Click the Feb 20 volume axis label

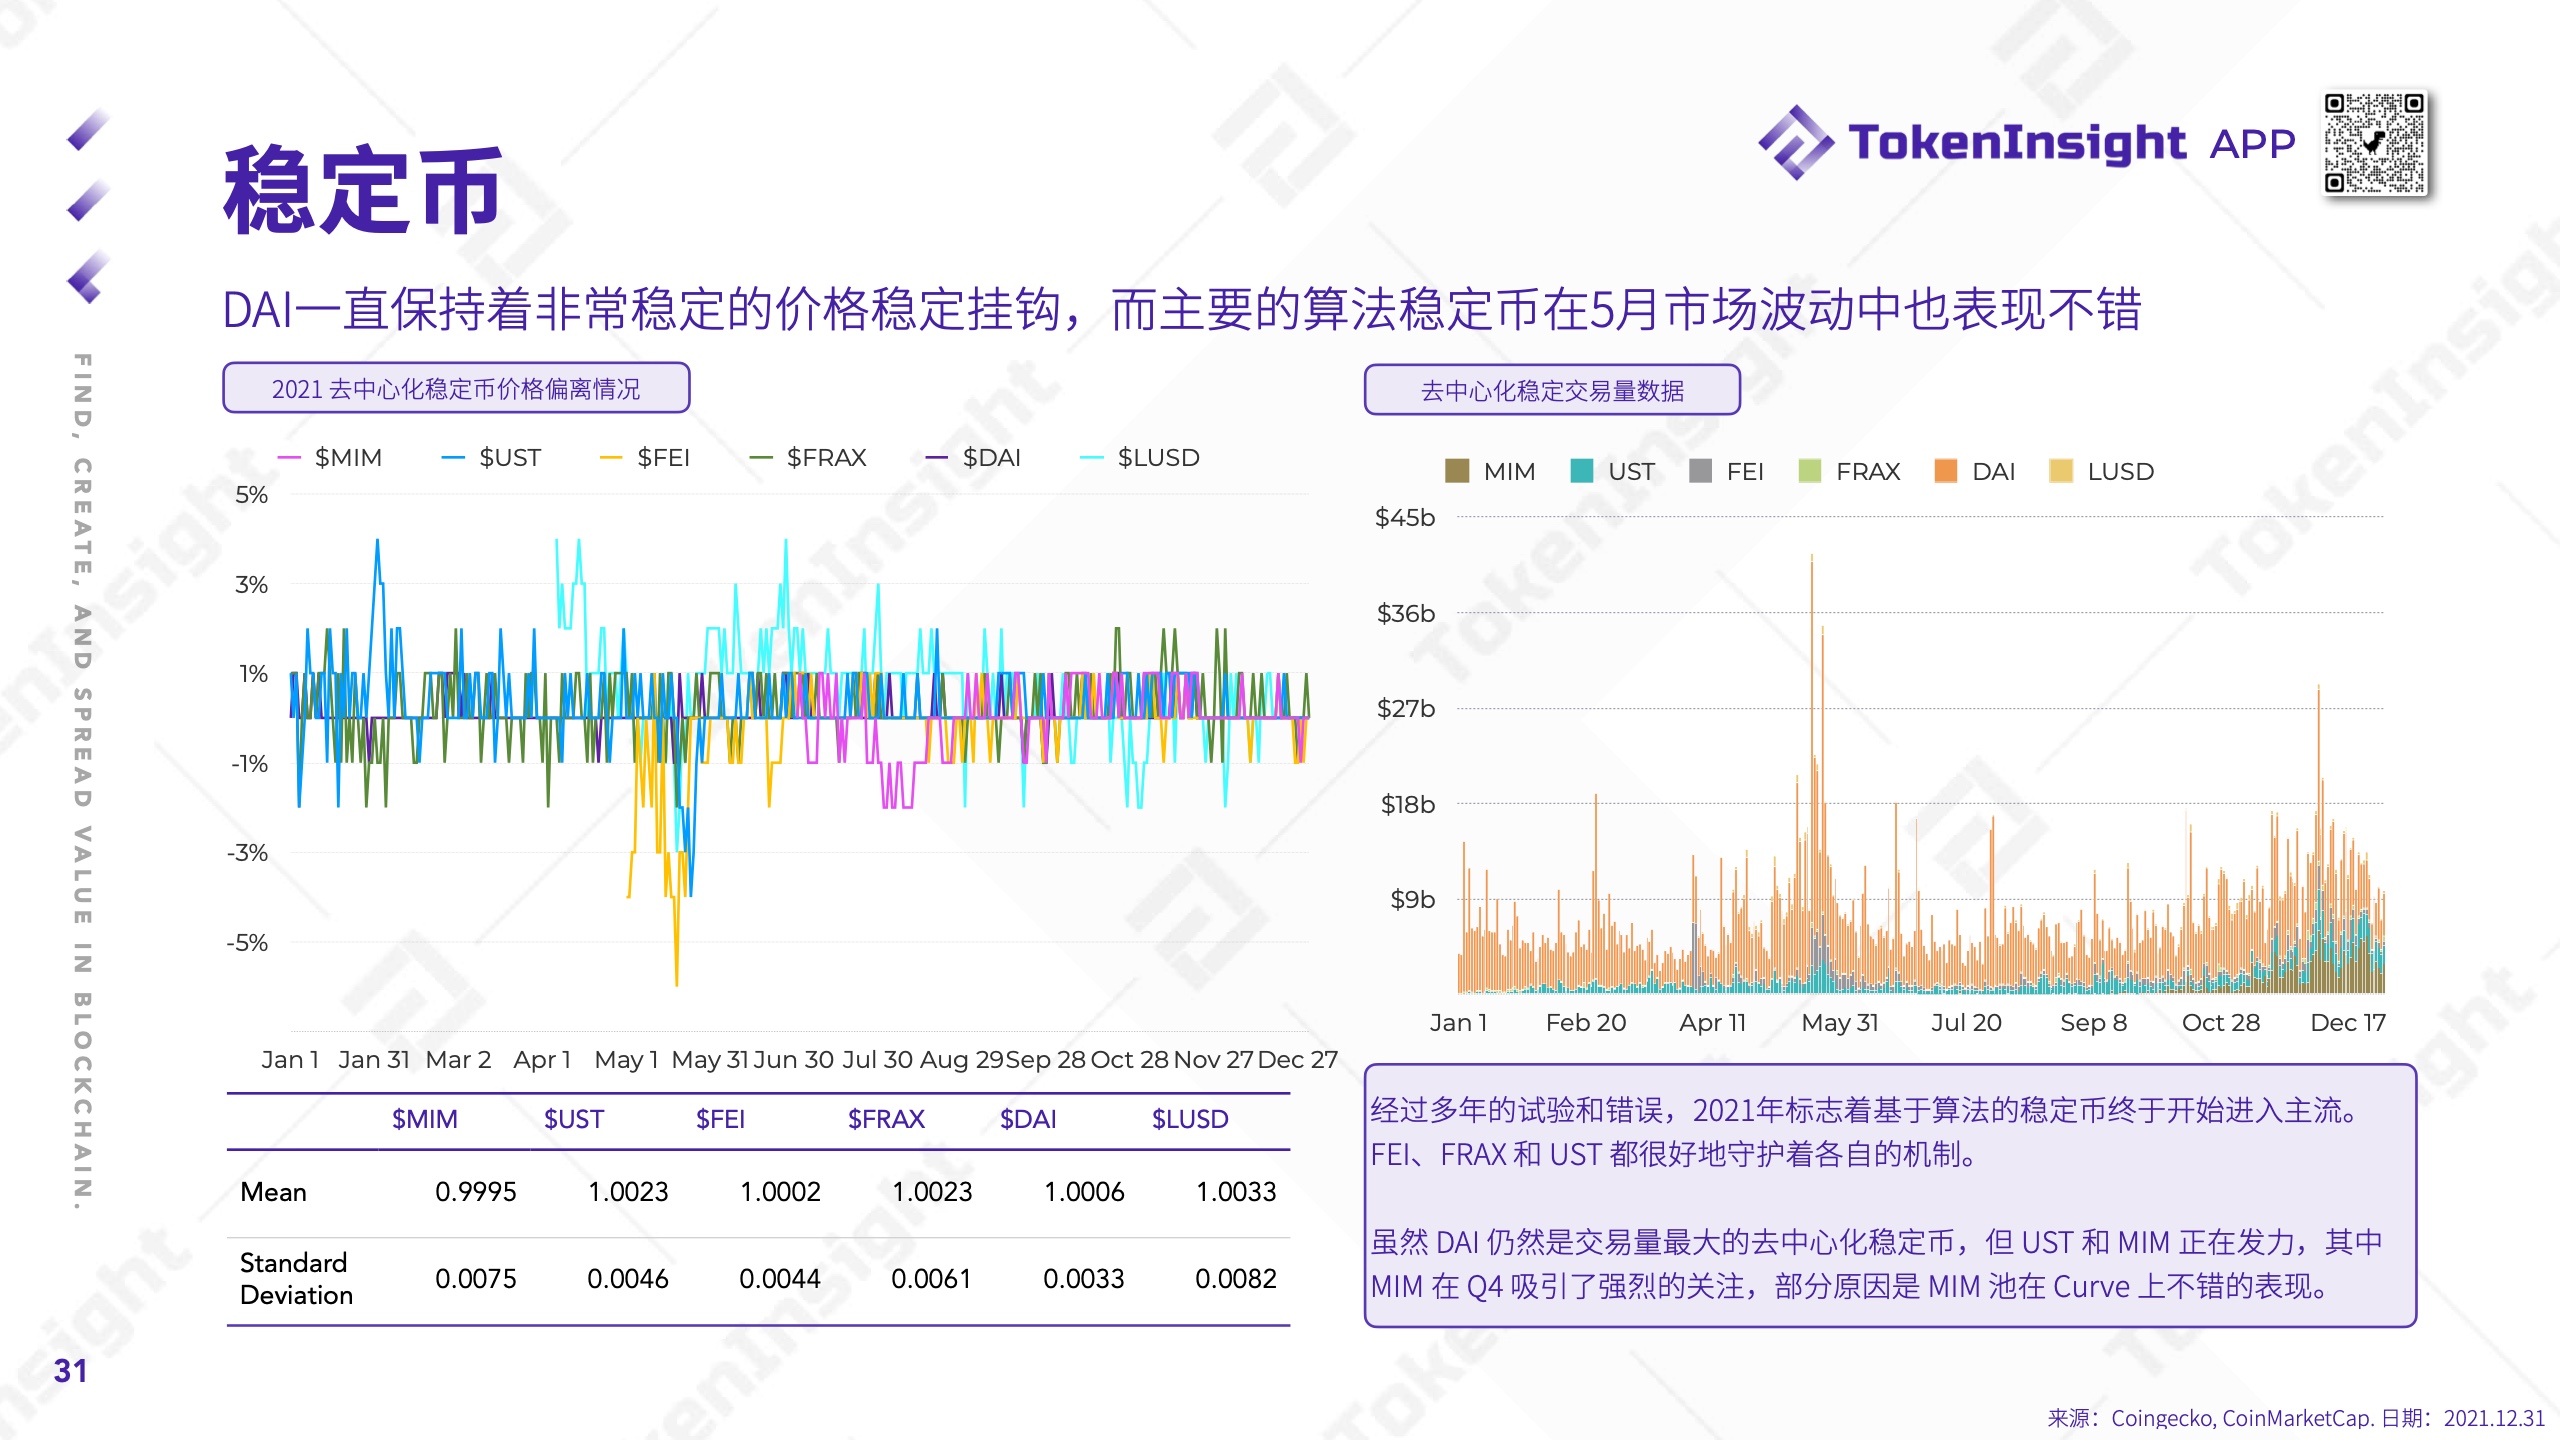click(1586, 1023)
